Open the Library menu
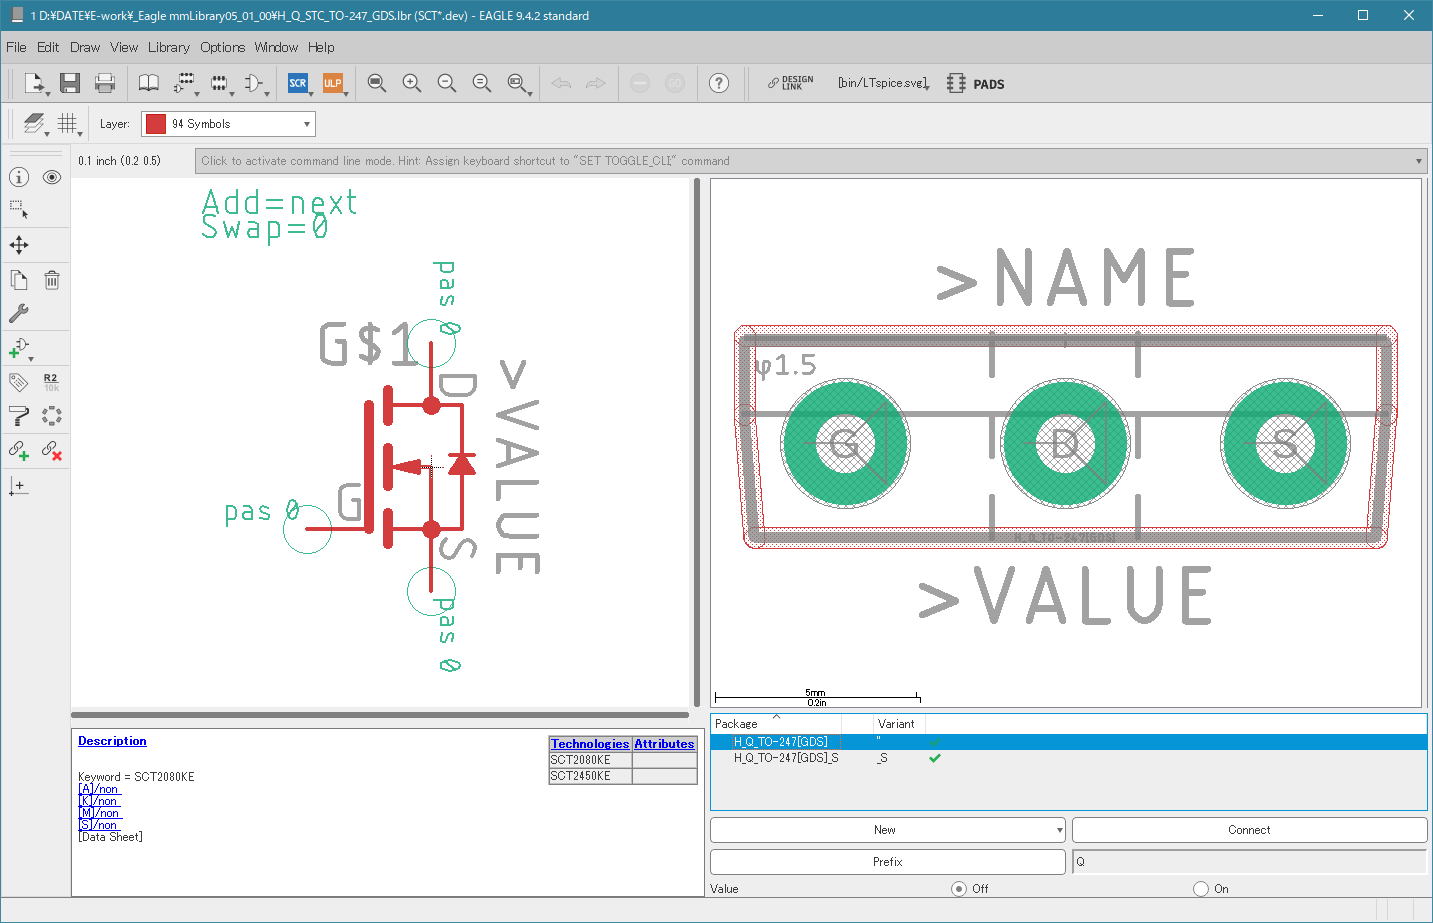The height and width of the screenshot is (923, 1433). point(168,47)
